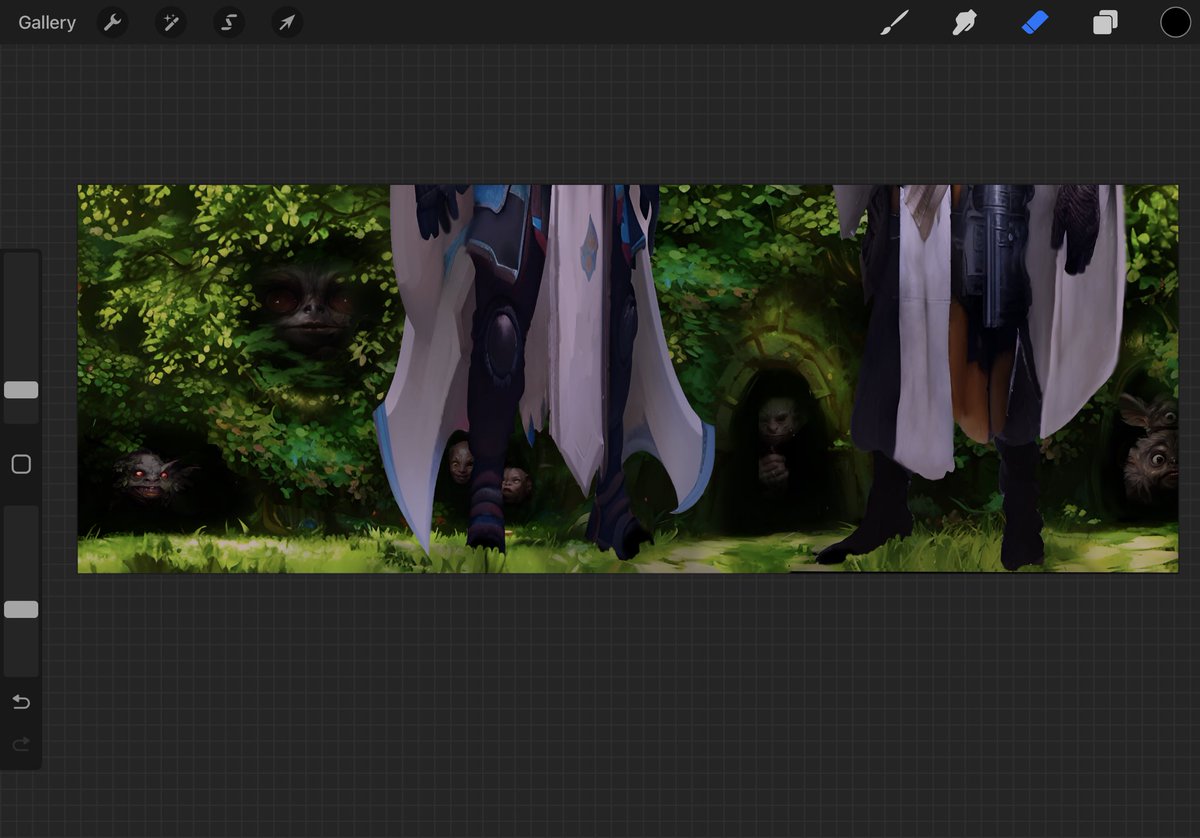Click the brush opacity slider handle
Image resolution: width=1200 pixels, height=838 pixels.
click(21, 609)
